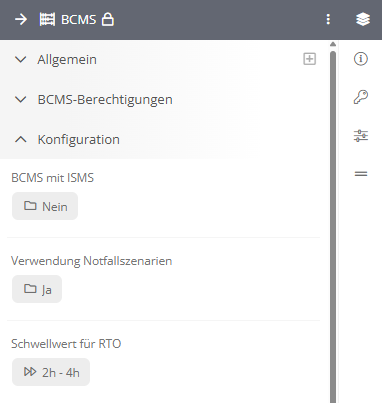The image size is (382, 403).
Task: Select the Nein chip under BCMS mit ISMS
Action: (45, 206)
